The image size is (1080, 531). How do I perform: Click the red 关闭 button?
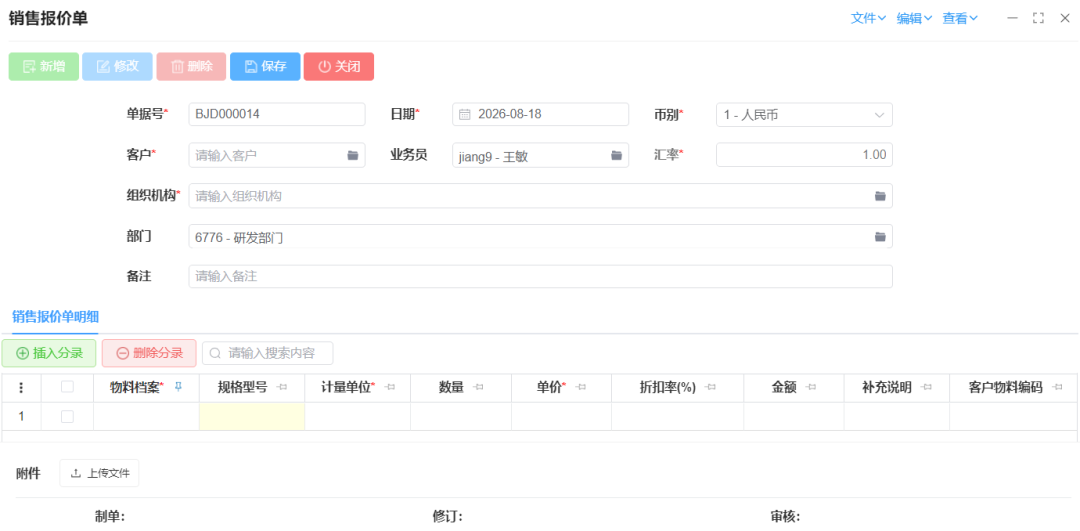338,67
